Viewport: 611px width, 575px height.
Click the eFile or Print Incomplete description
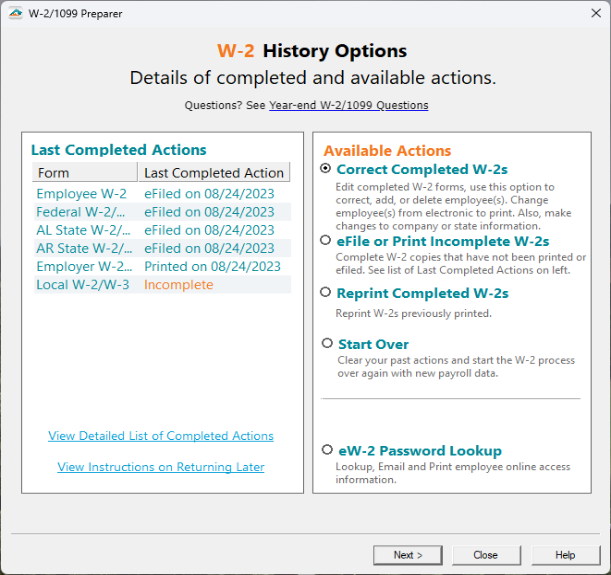click(x=461, y=264)
